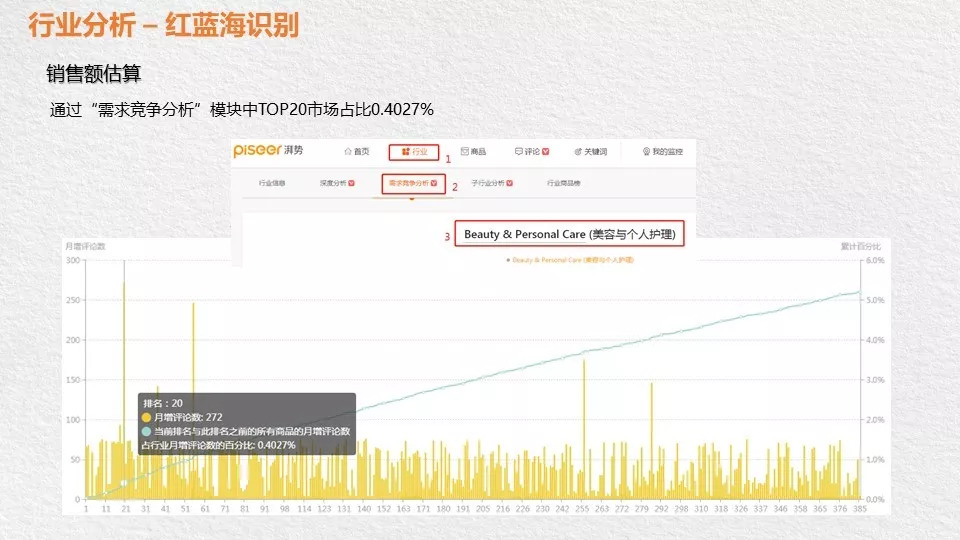Expand the 评论 dropdown arrow
This screenshot has width=960, height=540.
click(546, 151)
